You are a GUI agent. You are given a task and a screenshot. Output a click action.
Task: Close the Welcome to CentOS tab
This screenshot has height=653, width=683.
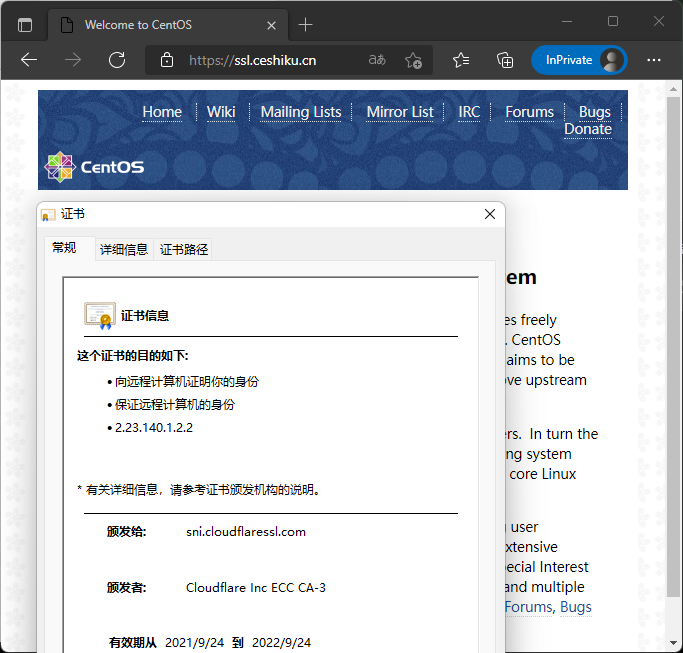271,26
